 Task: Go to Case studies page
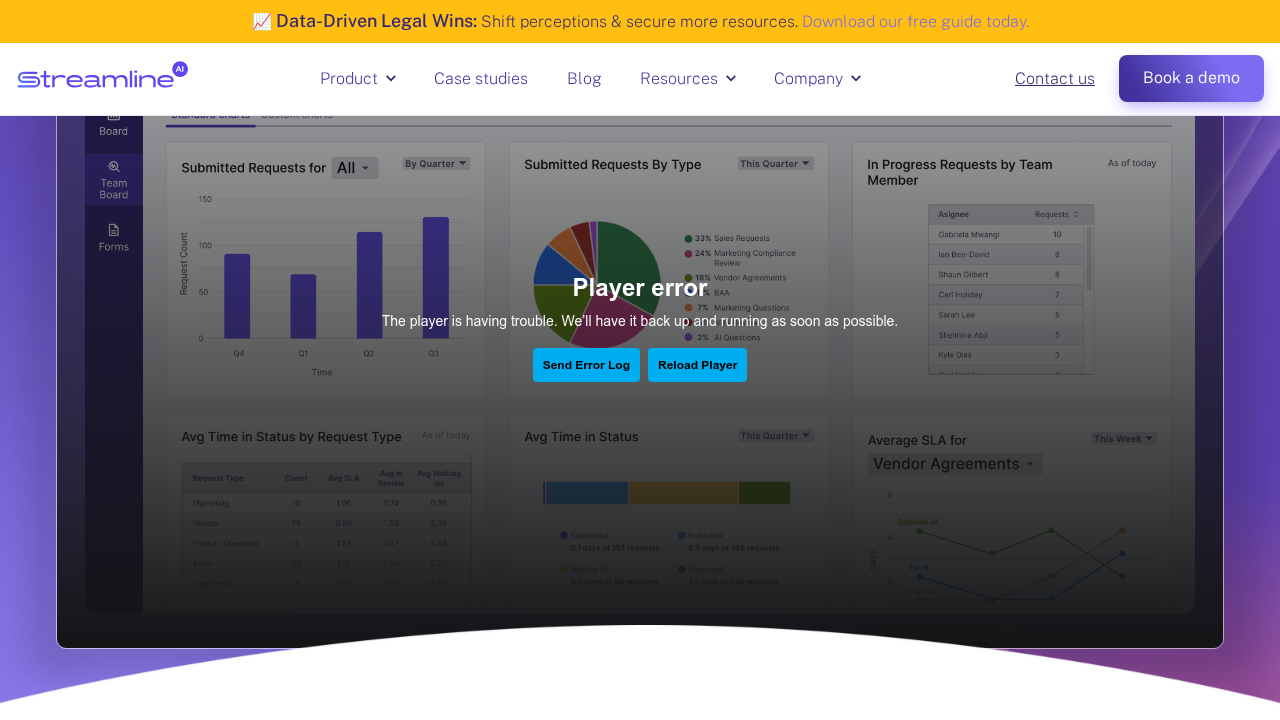point(481,79)
